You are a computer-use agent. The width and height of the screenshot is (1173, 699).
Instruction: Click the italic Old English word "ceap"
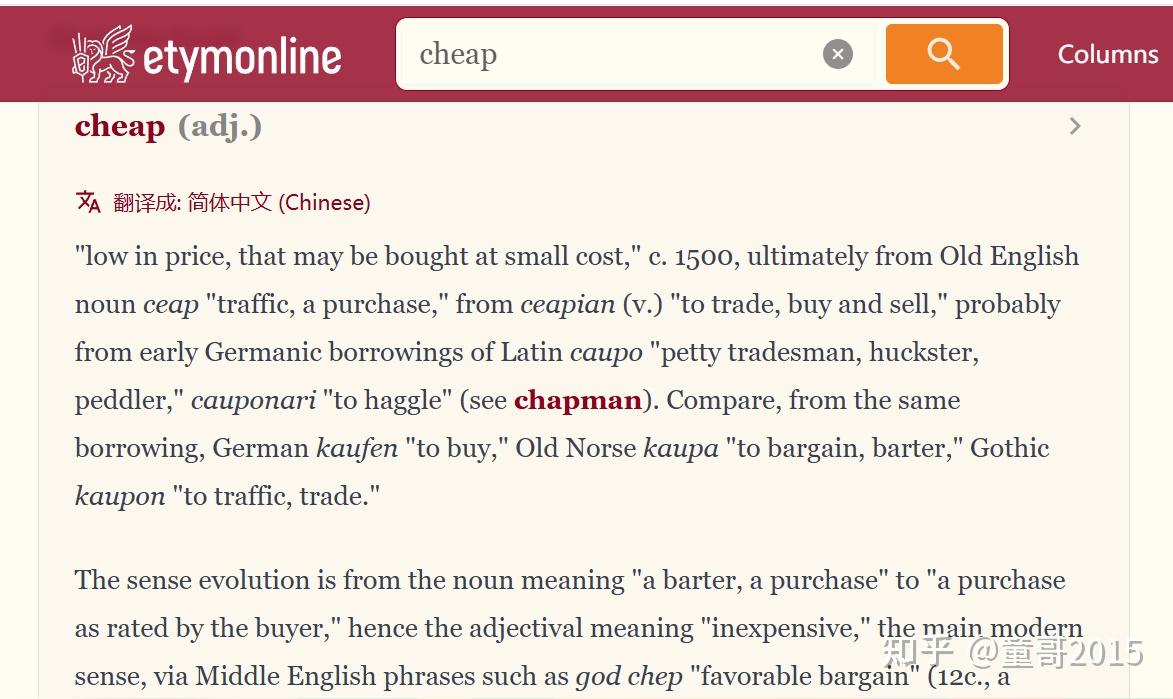171,304
